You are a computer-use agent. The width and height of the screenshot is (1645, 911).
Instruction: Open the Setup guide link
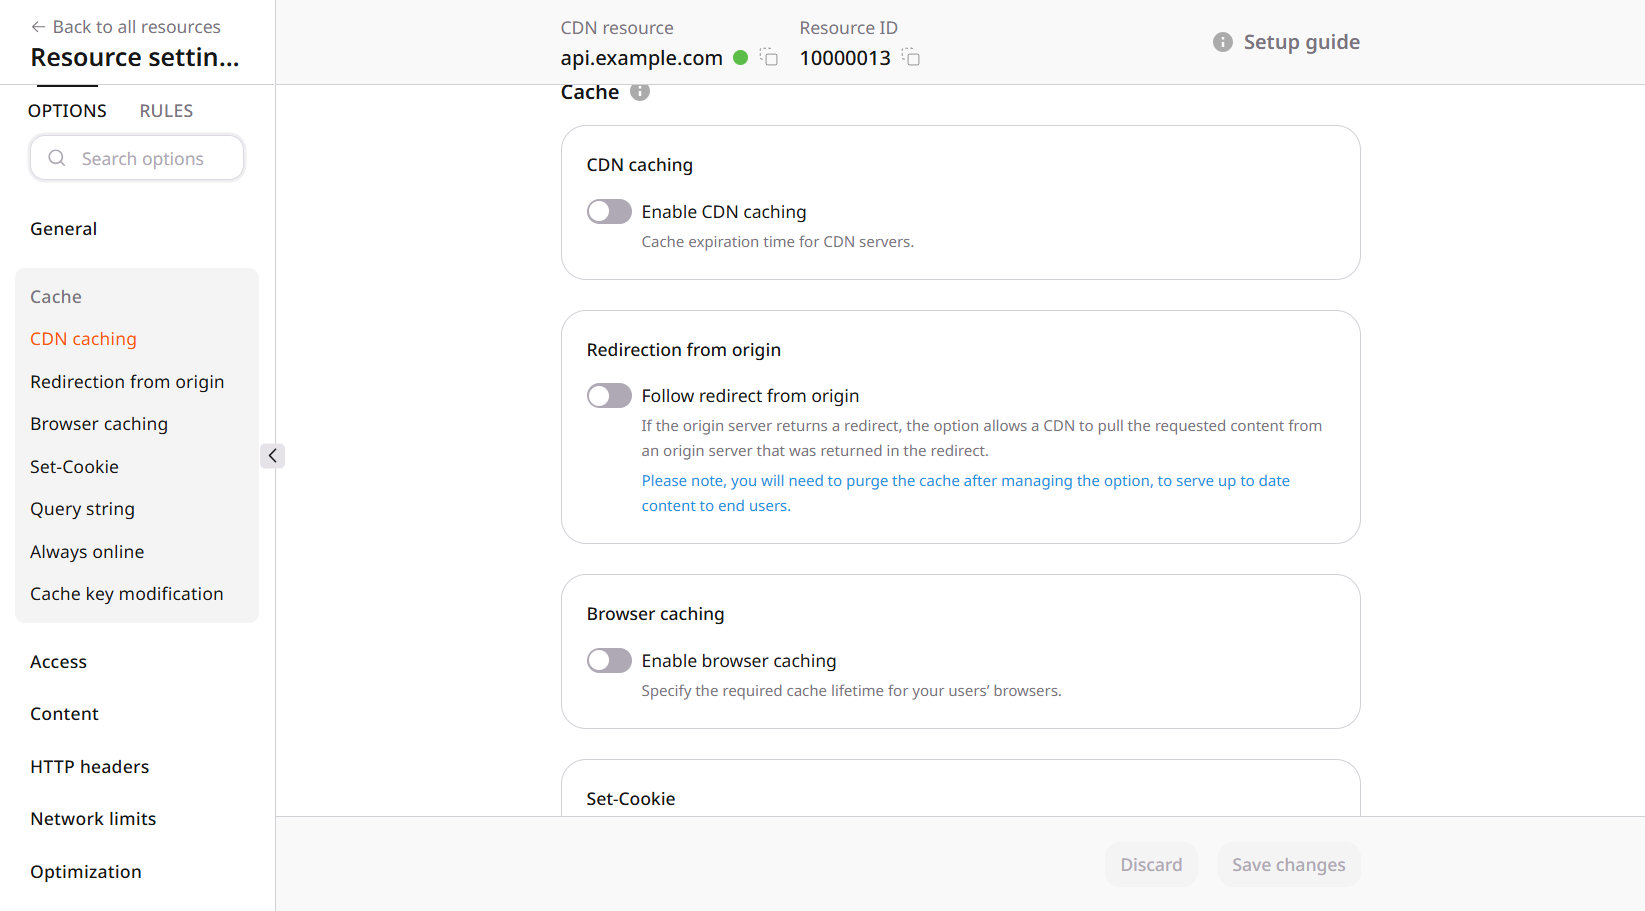(x=1301, y=42)
